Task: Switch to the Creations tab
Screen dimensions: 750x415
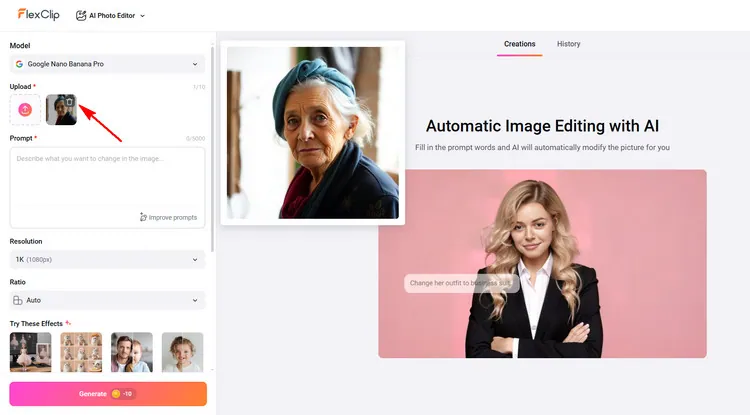Action: coord(519,44)
